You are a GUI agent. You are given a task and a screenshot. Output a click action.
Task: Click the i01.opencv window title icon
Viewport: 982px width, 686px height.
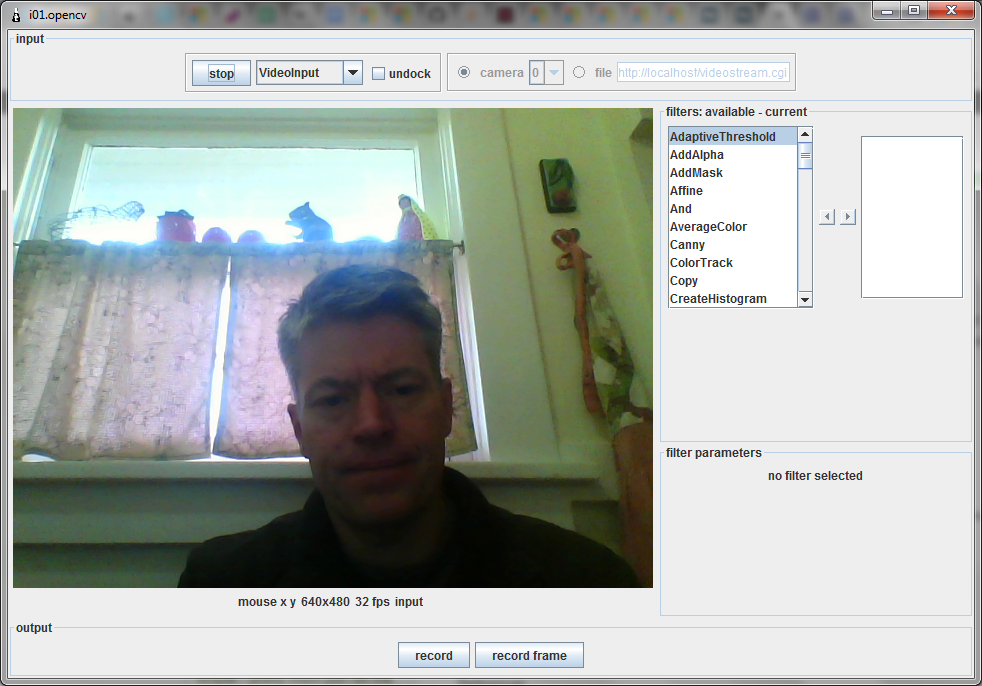pos(17,14)
